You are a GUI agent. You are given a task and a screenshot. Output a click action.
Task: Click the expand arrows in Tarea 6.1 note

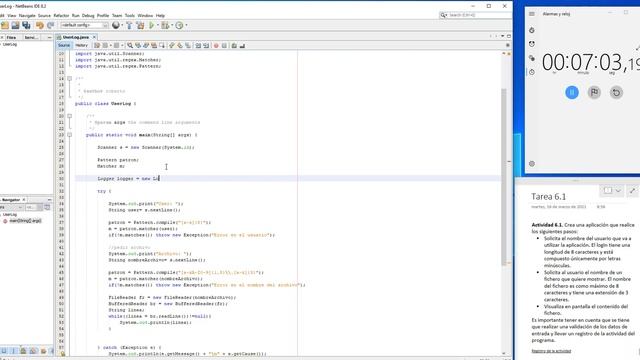pos(632,191)
